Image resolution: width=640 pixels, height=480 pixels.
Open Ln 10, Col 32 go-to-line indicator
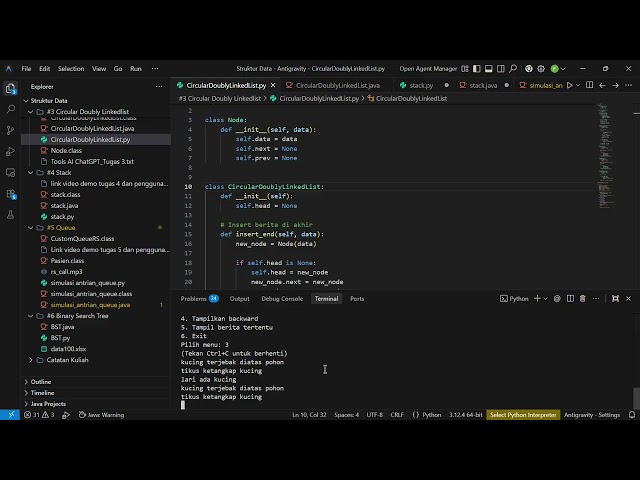coord(309,415)
